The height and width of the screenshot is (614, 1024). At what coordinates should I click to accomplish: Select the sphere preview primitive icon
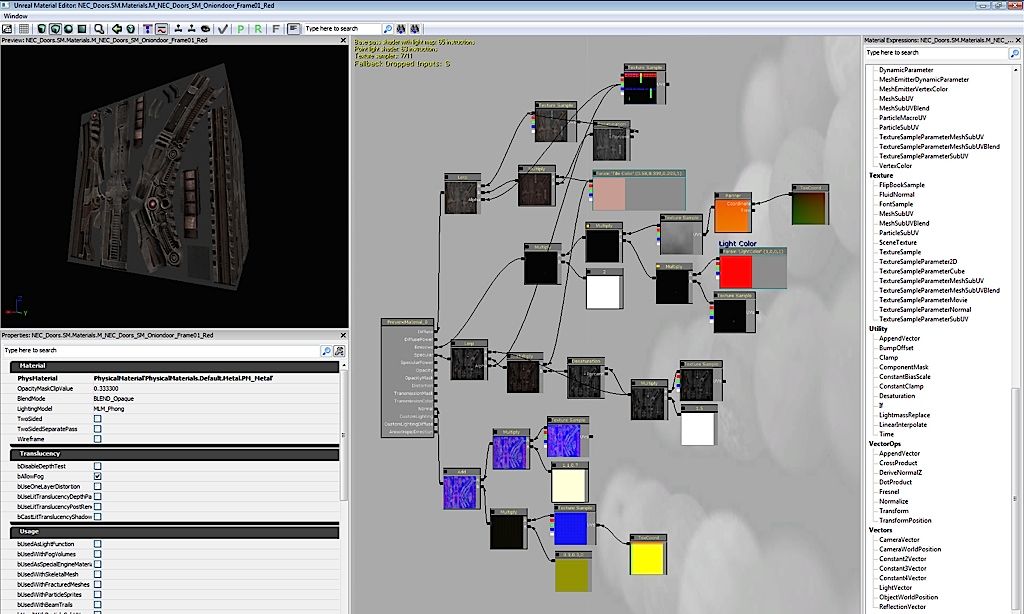click(69, 29)
